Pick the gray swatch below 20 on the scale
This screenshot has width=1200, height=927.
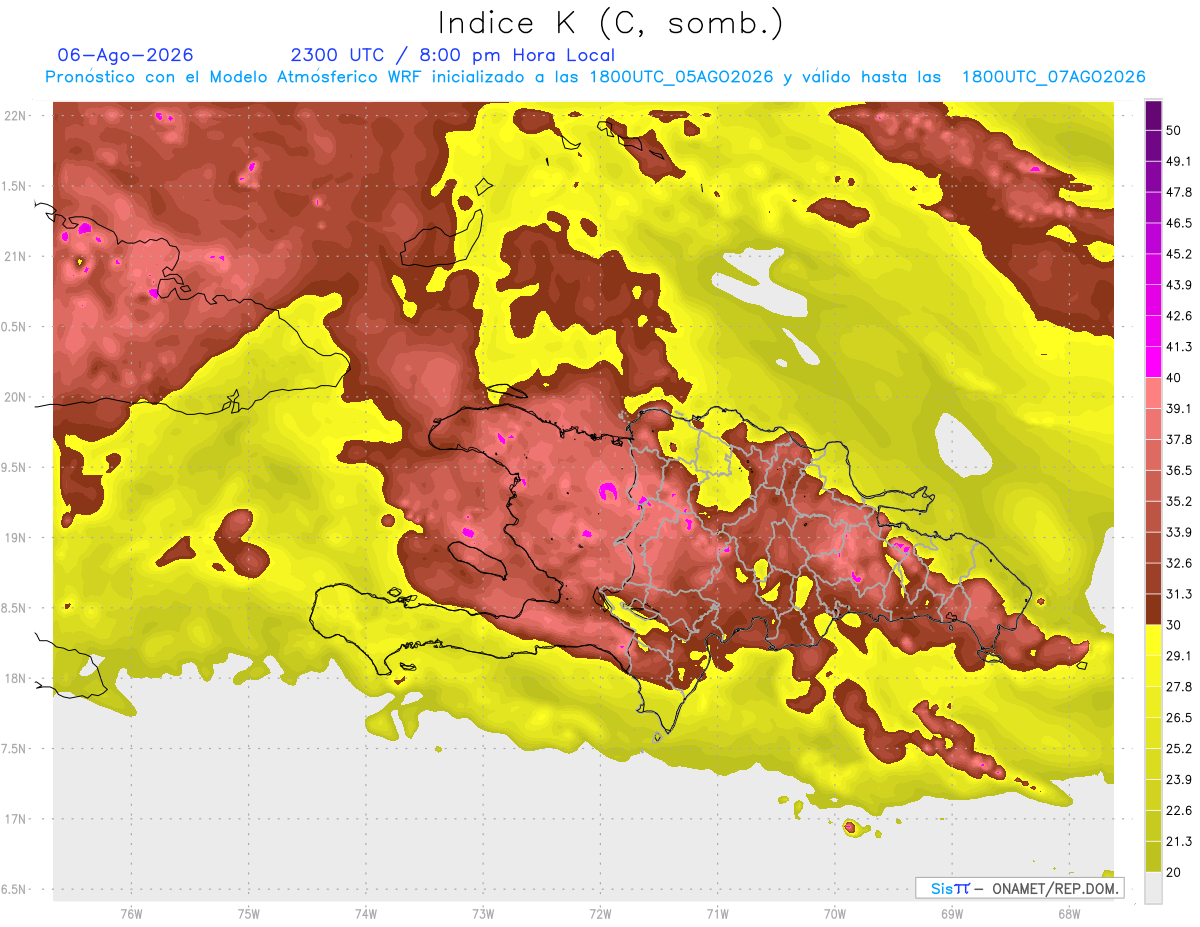pyautogui.click(x=1153, y=888)
